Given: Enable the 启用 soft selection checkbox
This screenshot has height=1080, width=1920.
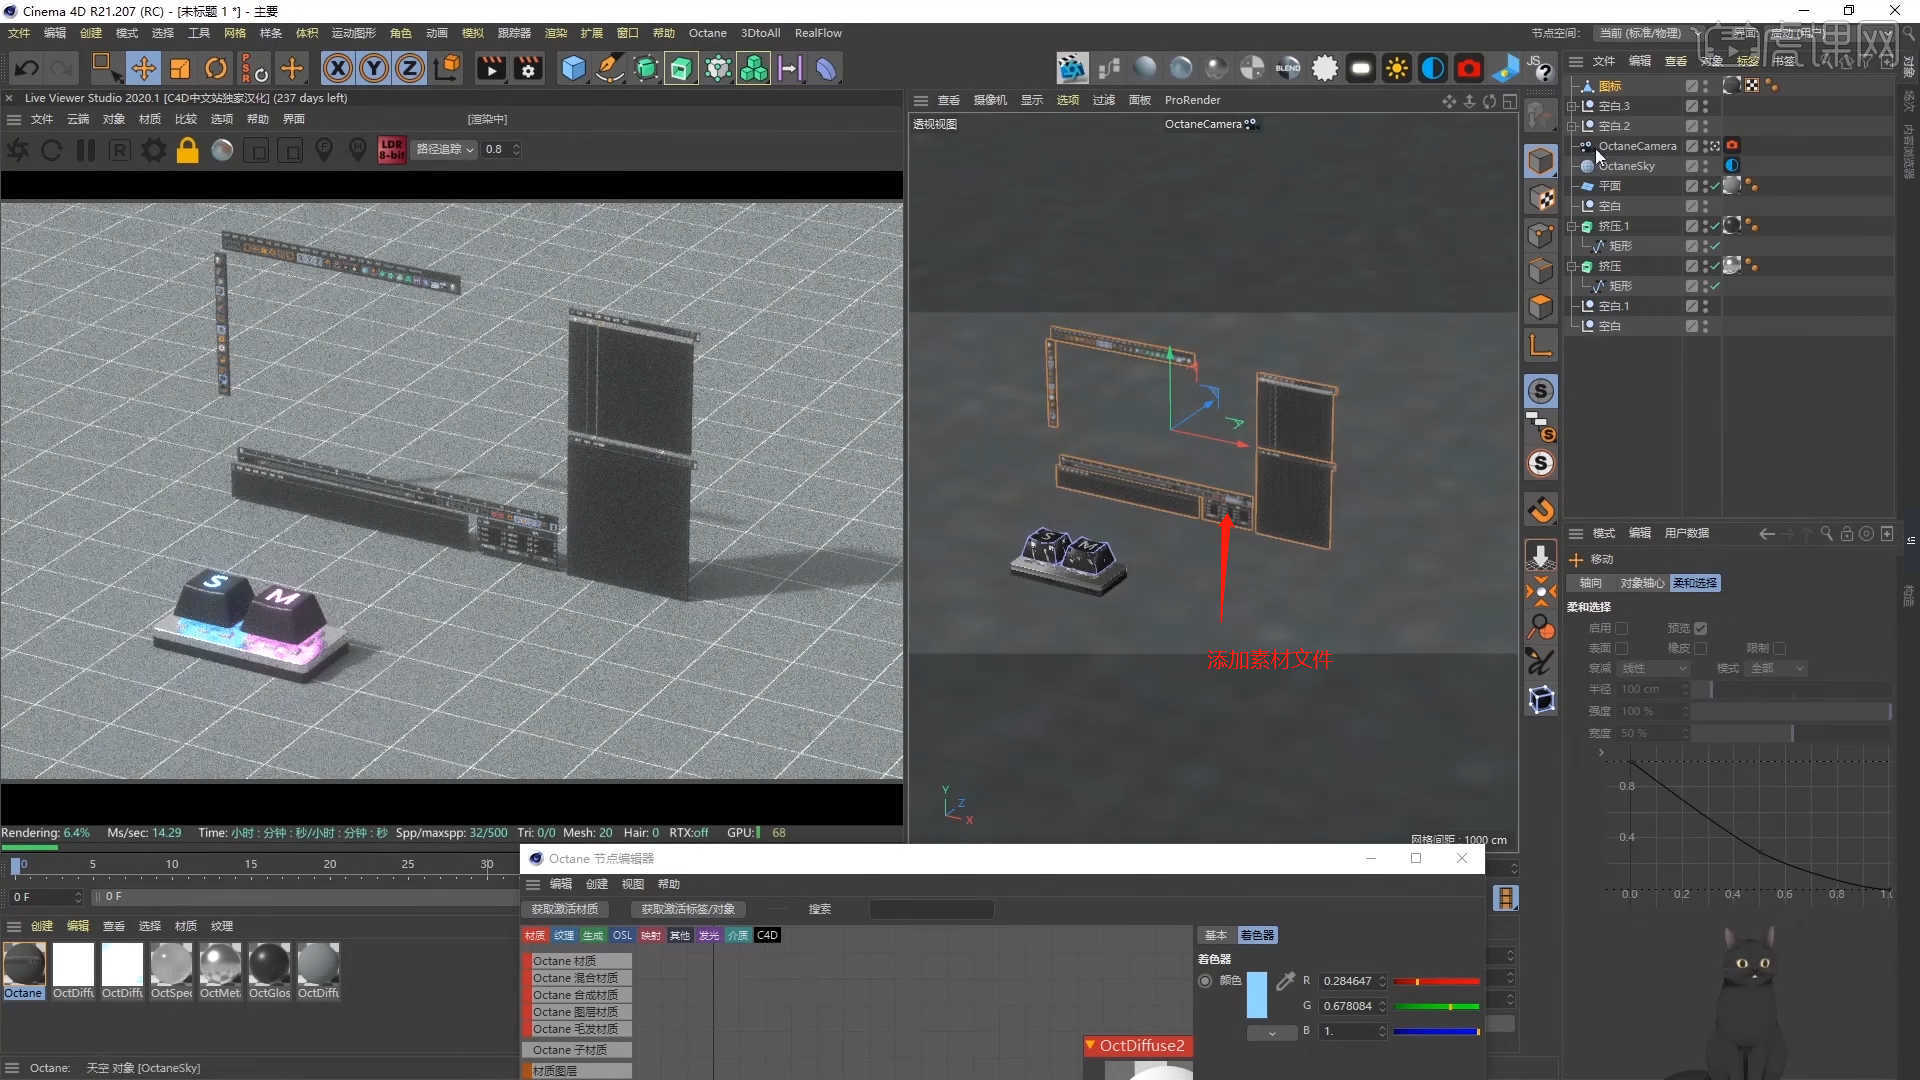Looking at the screenshot, I should [1622, 628].
